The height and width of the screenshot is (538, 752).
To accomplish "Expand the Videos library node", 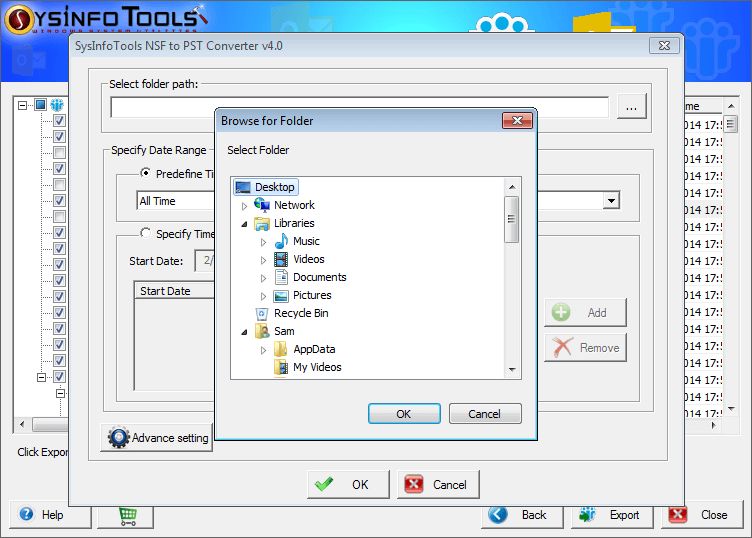I will coord(263,260).
